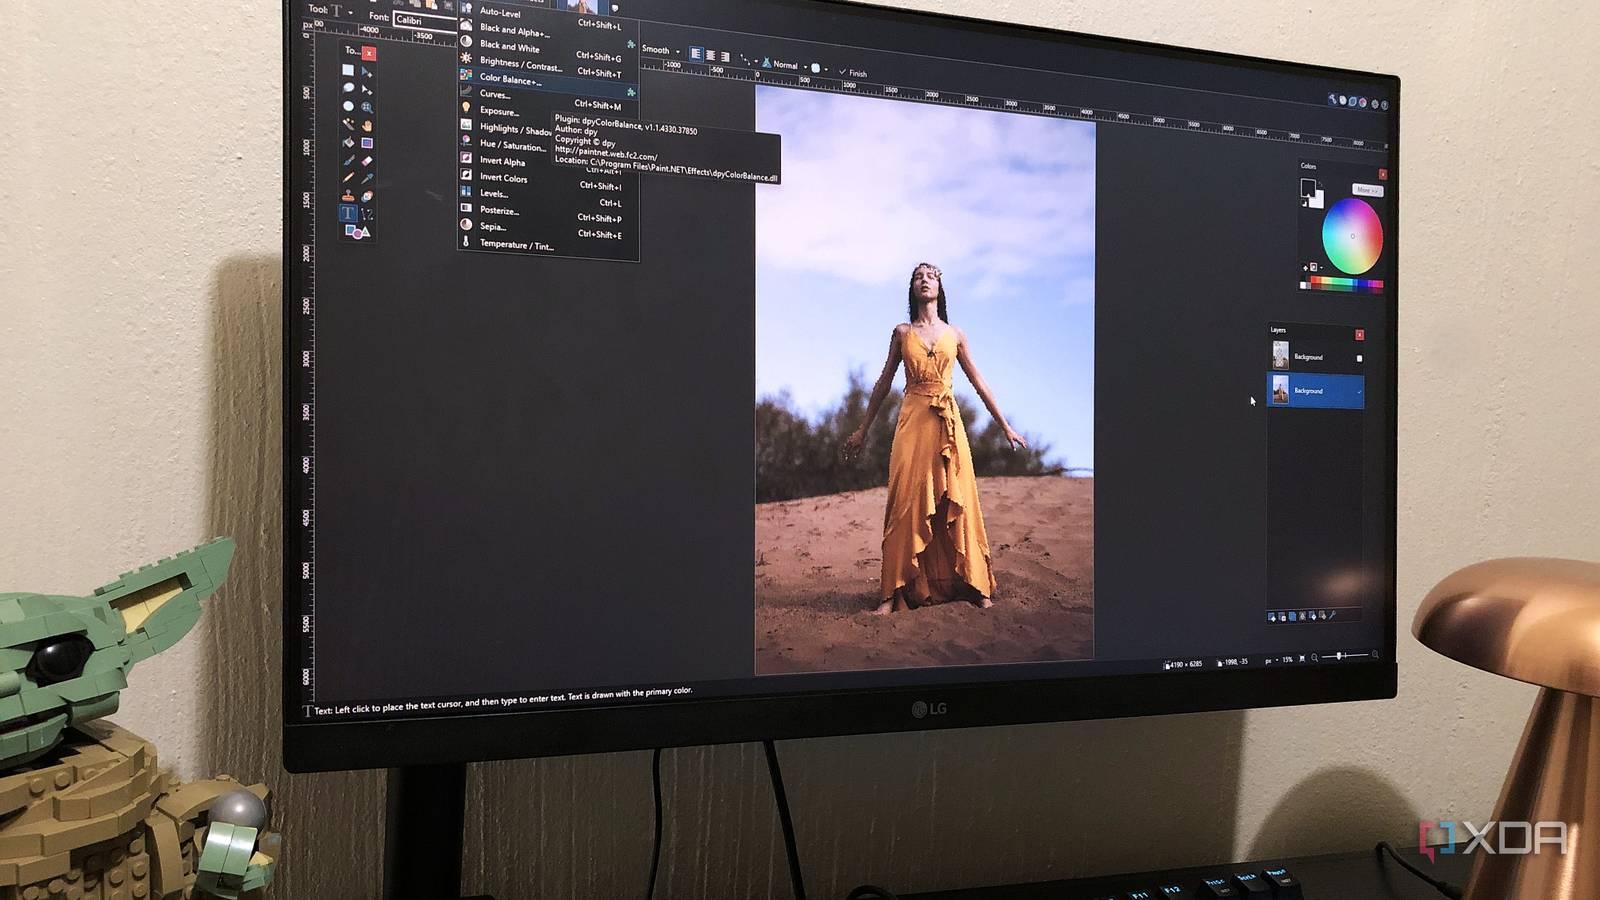The height and width of the screenshot is (900, 1600).
Task: Toggle visibility checkbox of top Background layer
Action: click(x=1359, y=358)
